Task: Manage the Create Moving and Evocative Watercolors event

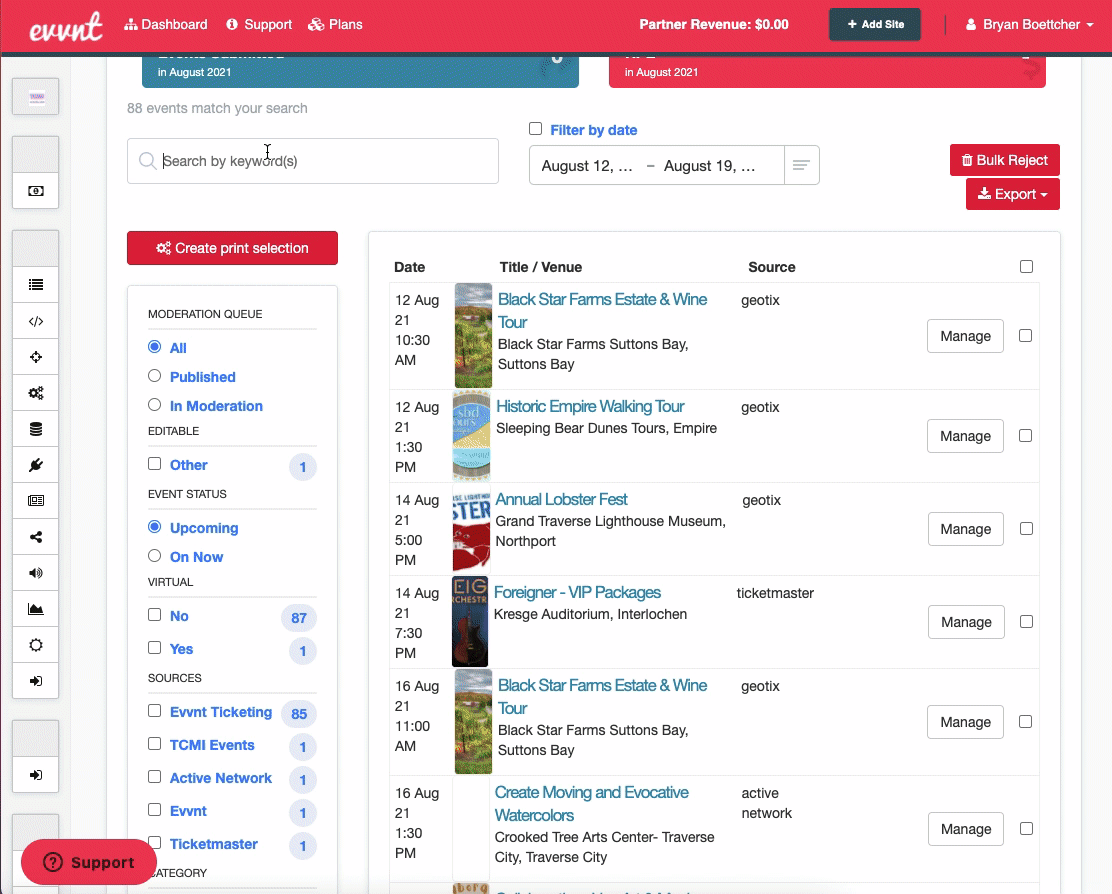Action: pyautogui.click(x=966, y=829)
